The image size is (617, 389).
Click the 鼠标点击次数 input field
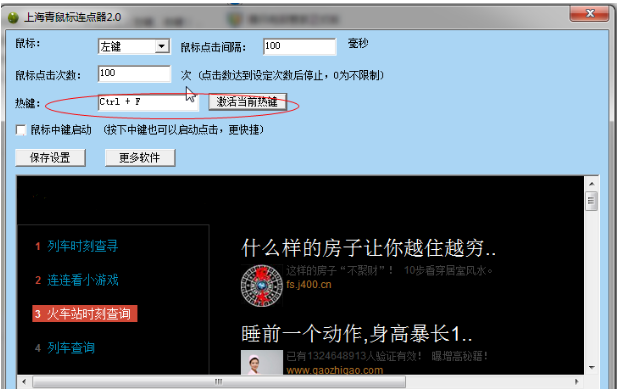tap(134, 74)
